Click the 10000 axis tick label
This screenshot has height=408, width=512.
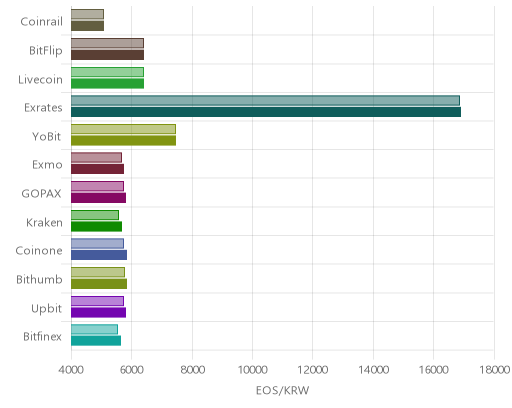click(x=252, y=370)
